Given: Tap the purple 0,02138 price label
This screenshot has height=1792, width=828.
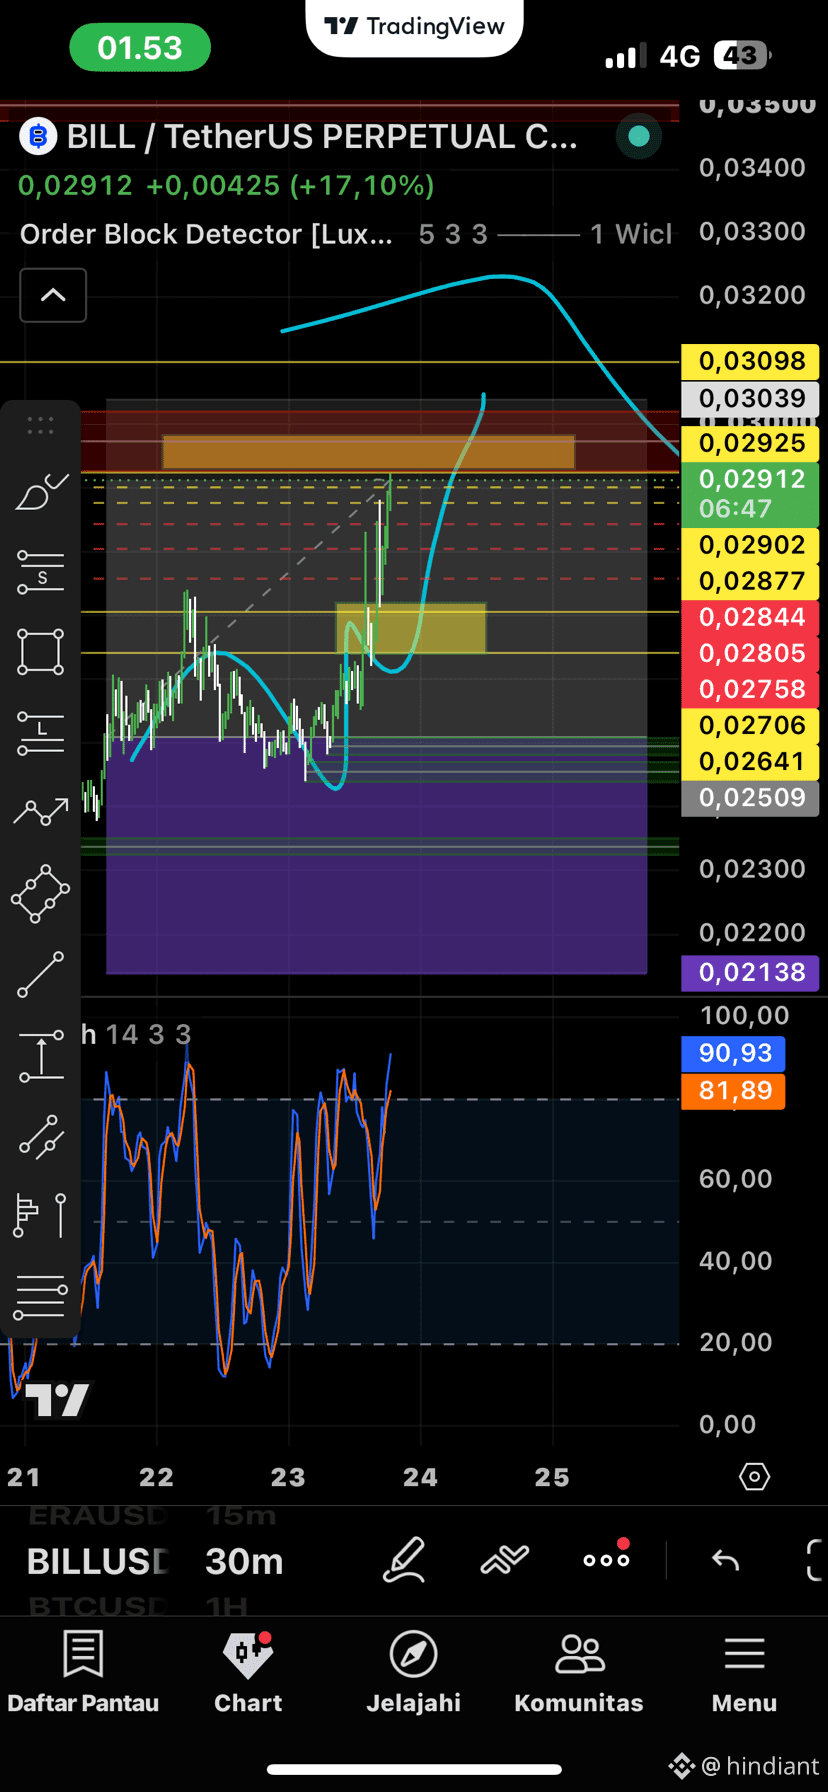Looking at the screenshot, I should (x=751, y=972).
